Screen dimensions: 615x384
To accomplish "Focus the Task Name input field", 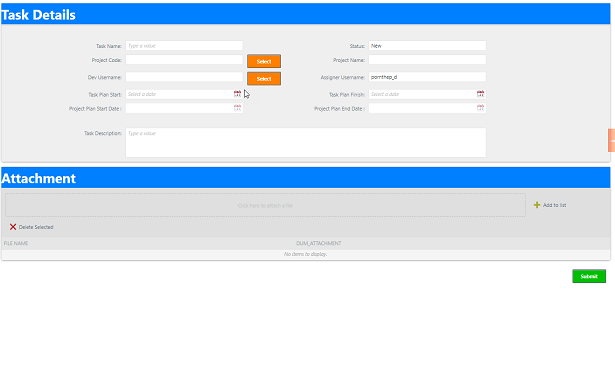I will [184, 45].
